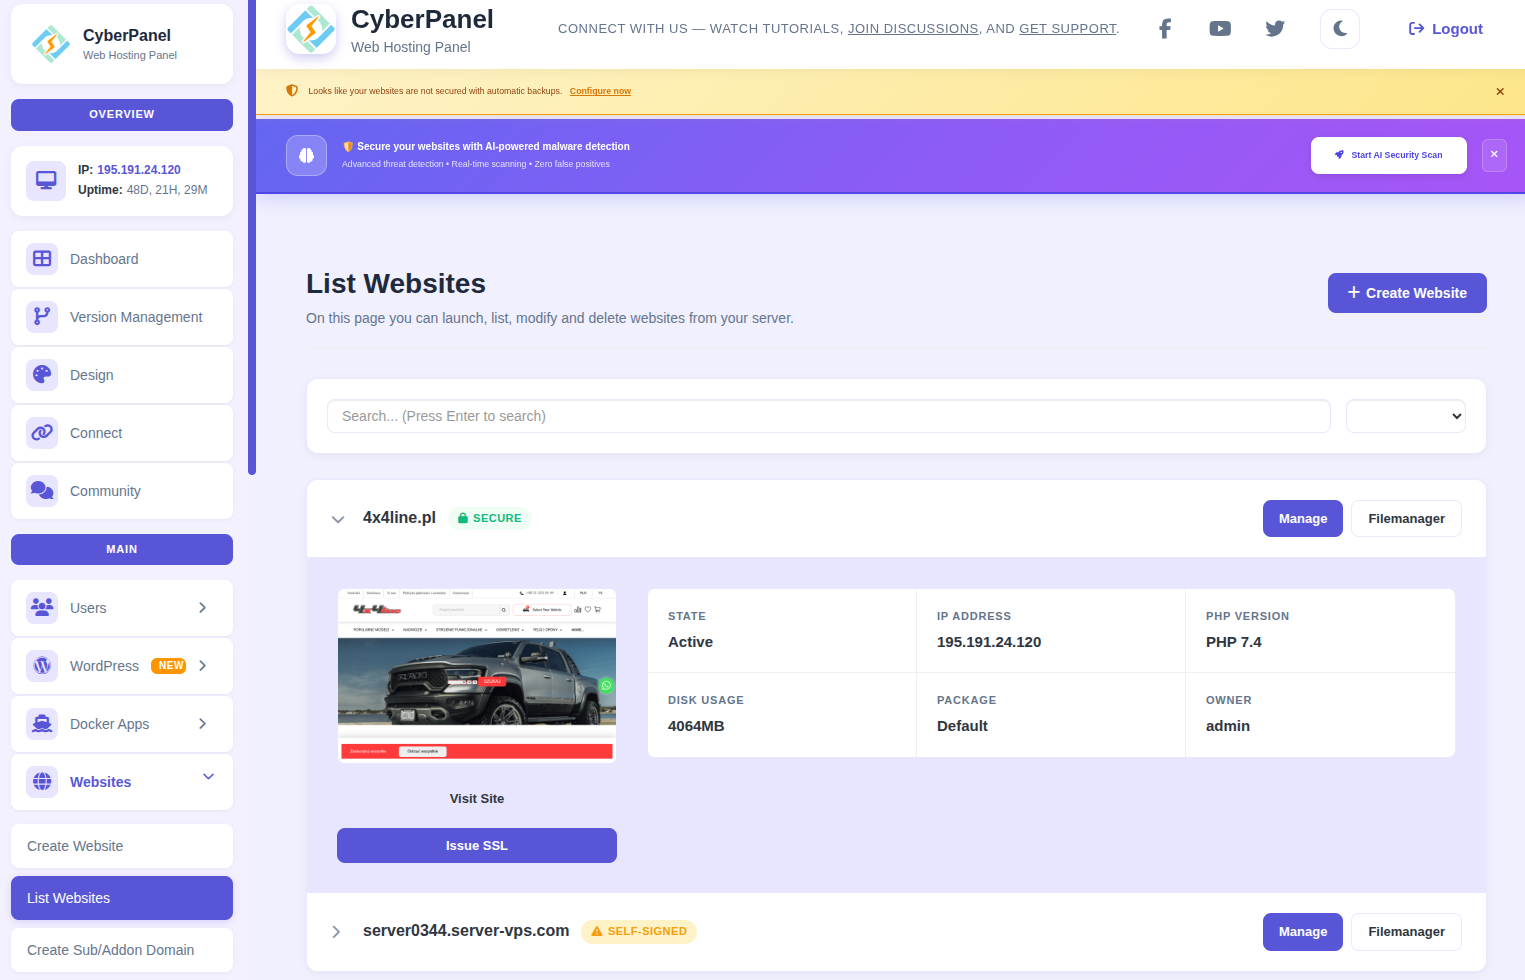Viewport: 1525px width, 980px height.
Task: Open Connect menu item
Action: (x=122, y=433)
